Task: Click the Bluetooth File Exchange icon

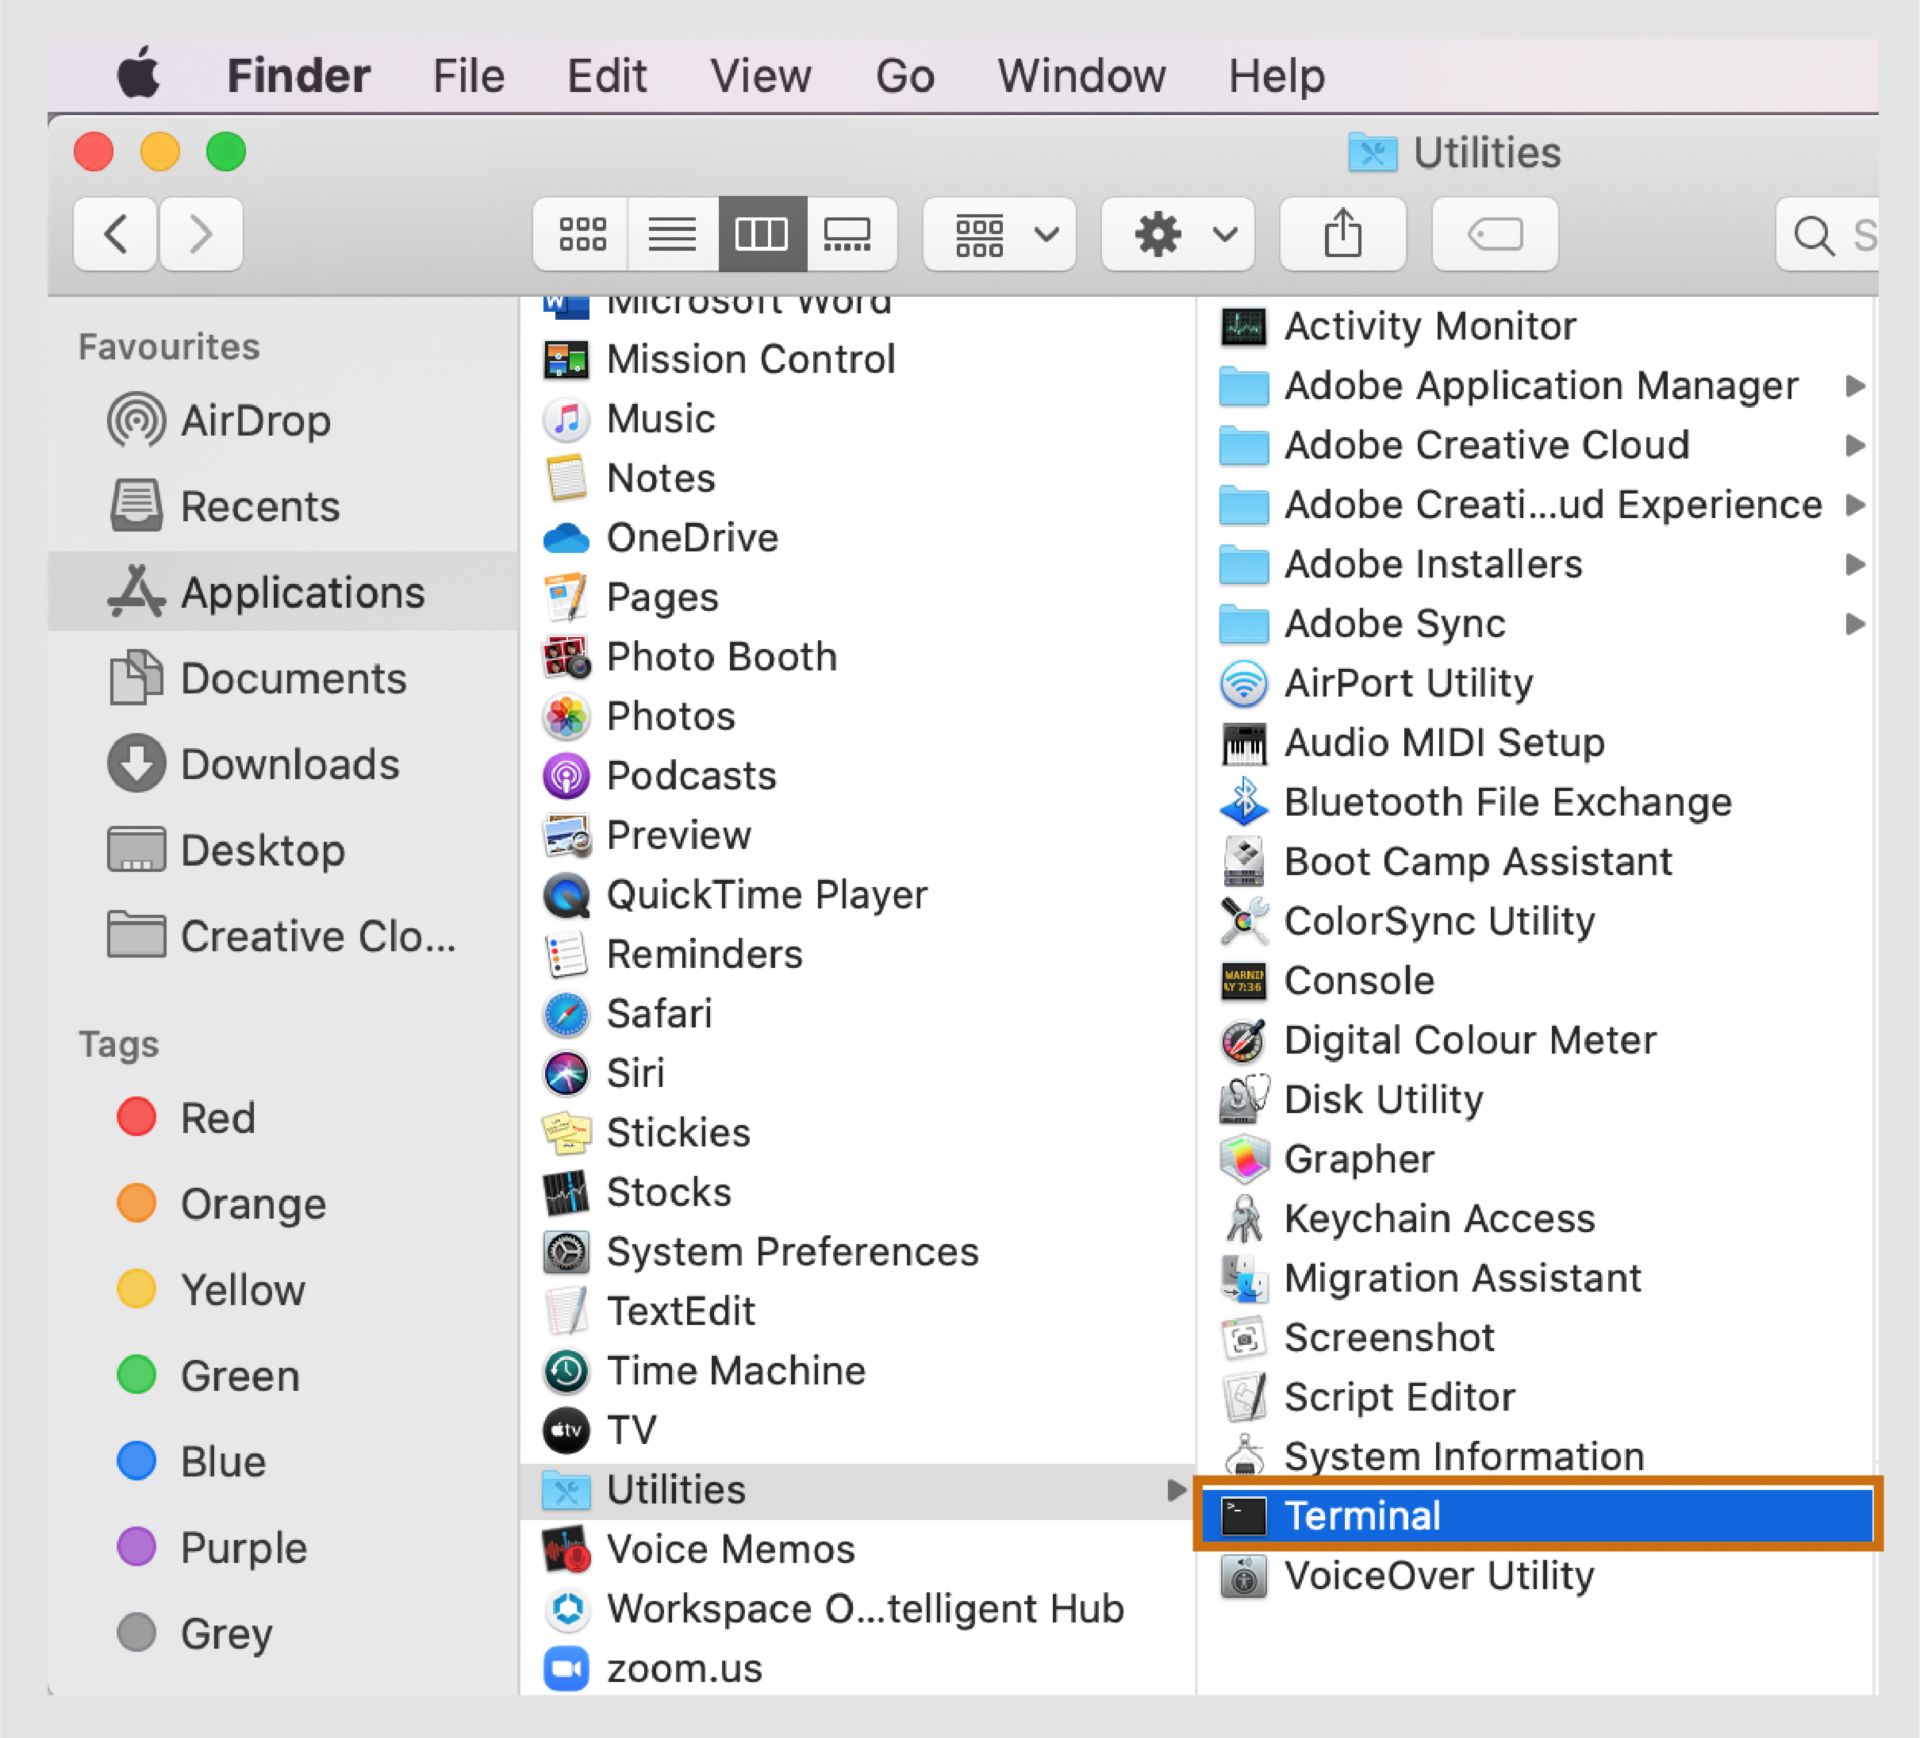Action: coord(1244,802)
